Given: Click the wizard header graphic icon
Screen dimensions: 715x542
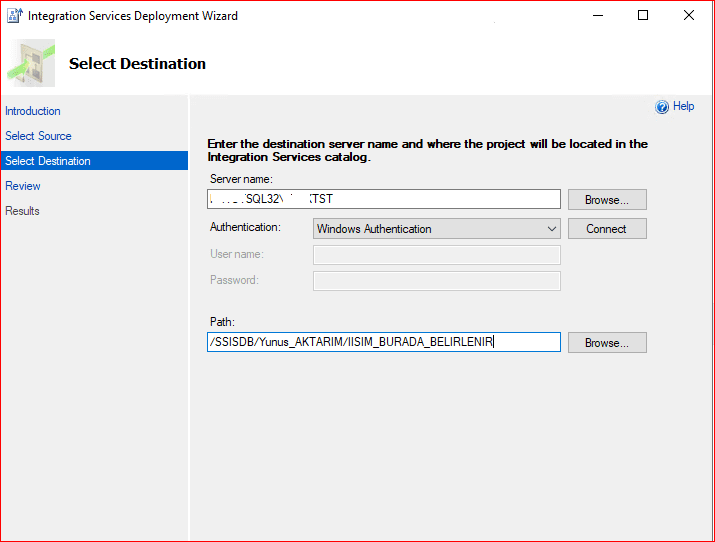Looking at the screenshot, I should (32, 63).
